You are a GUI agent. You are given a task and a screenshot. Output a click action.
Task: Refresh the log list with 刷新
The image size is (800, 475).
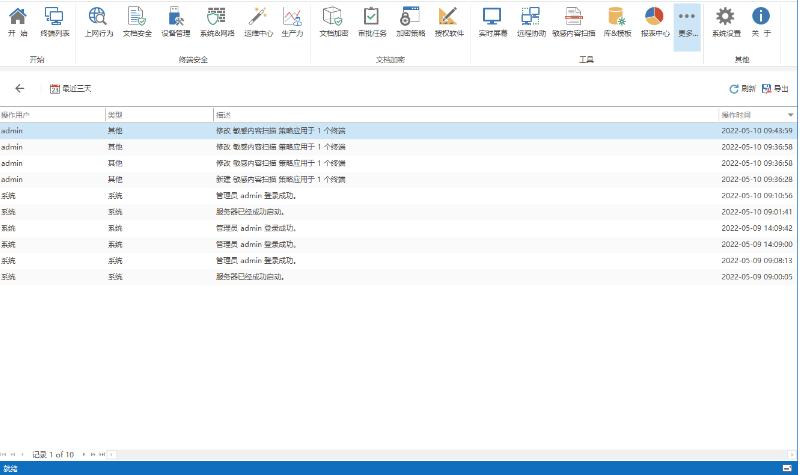[742, 89]
